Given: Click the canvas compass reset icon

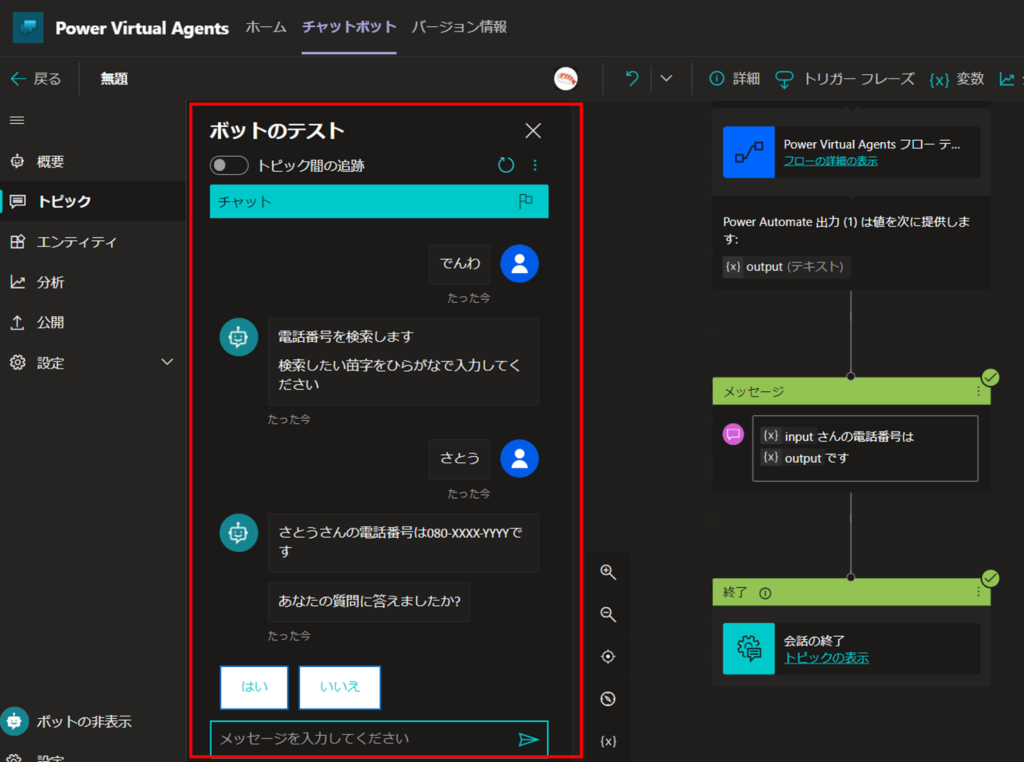Looking at the screenshot, I should [x=608, y=699].
